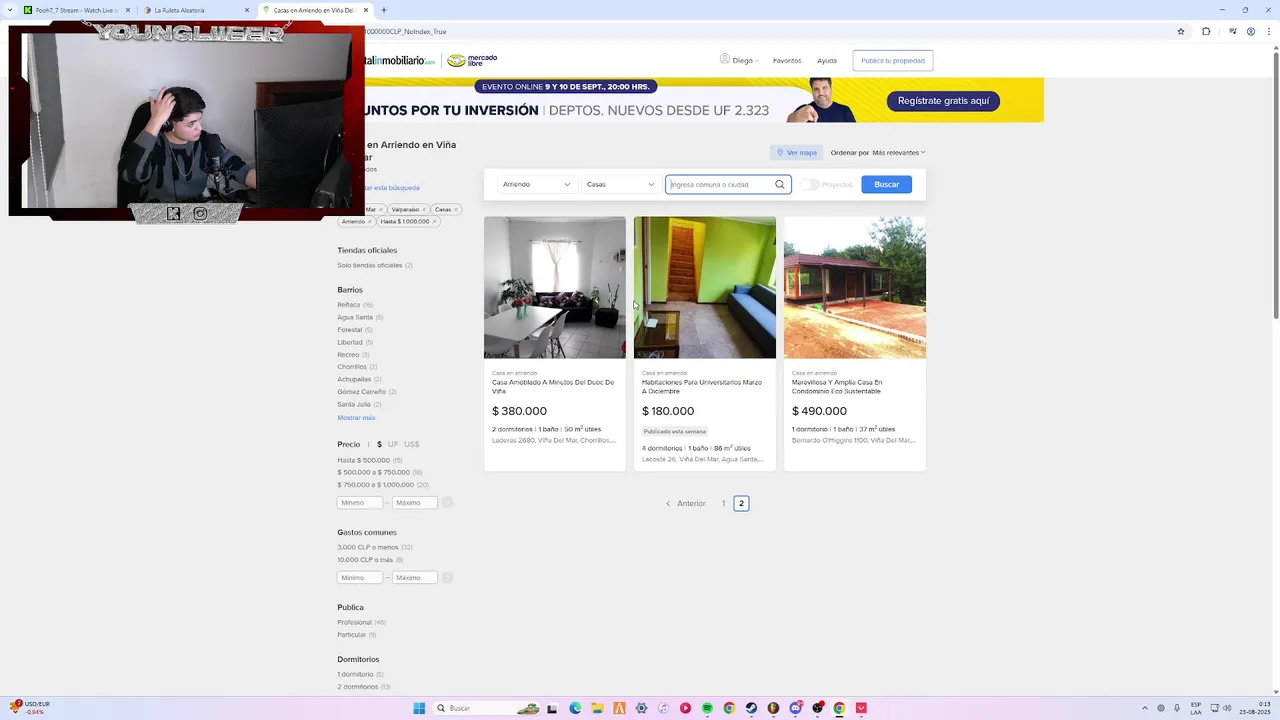Image resolution: width=1280 pixels, height=720 pixels.
Task: Click the search magnifier in location field
Action: pos(780,184)
